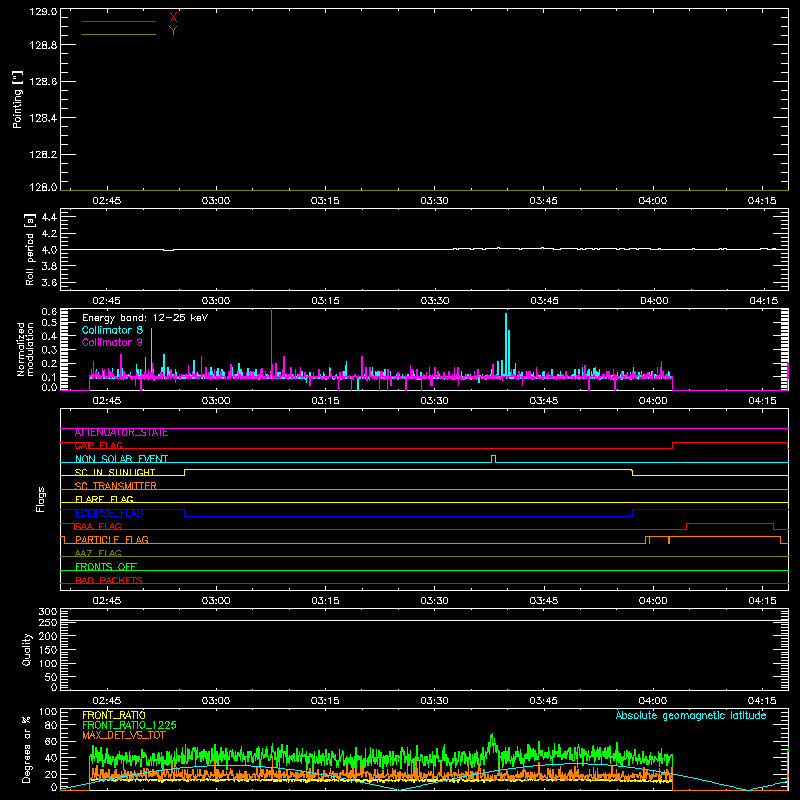
Task: Click the Absolute geomagnetic latitude label
Action: [x=691, y=715]
